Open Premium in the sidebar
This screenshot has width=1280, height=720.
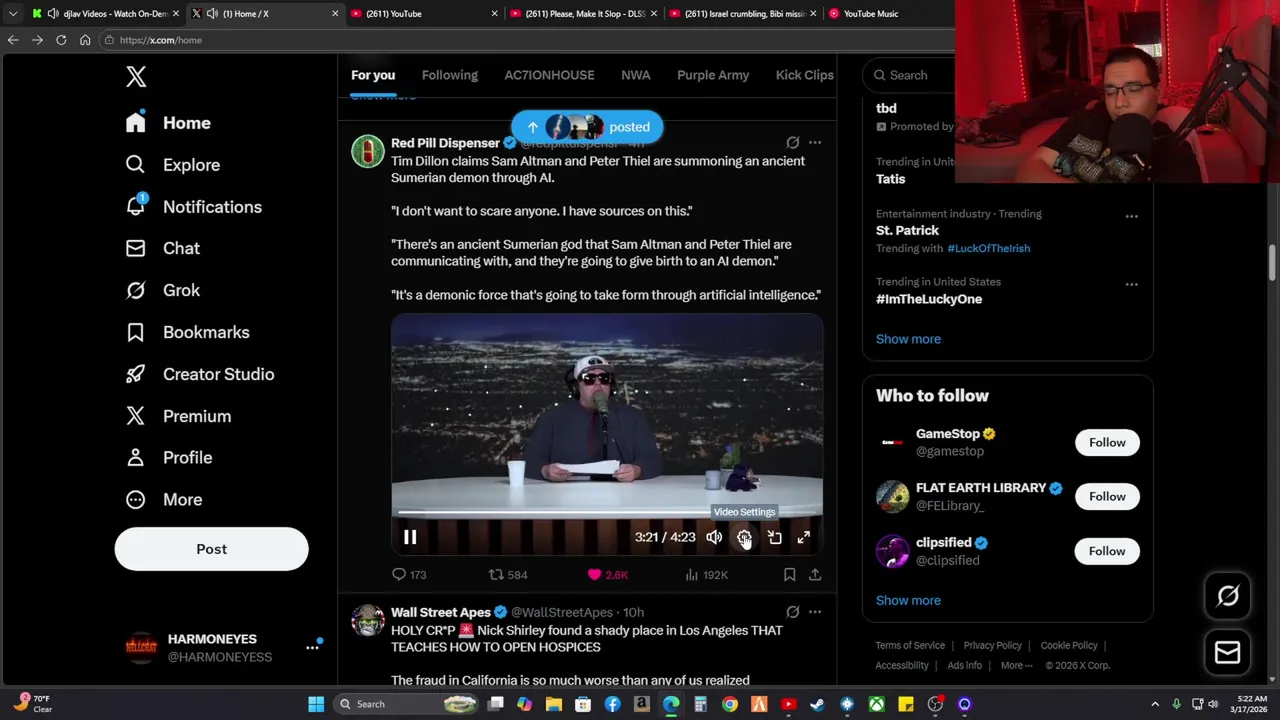[x=178, y=416]
